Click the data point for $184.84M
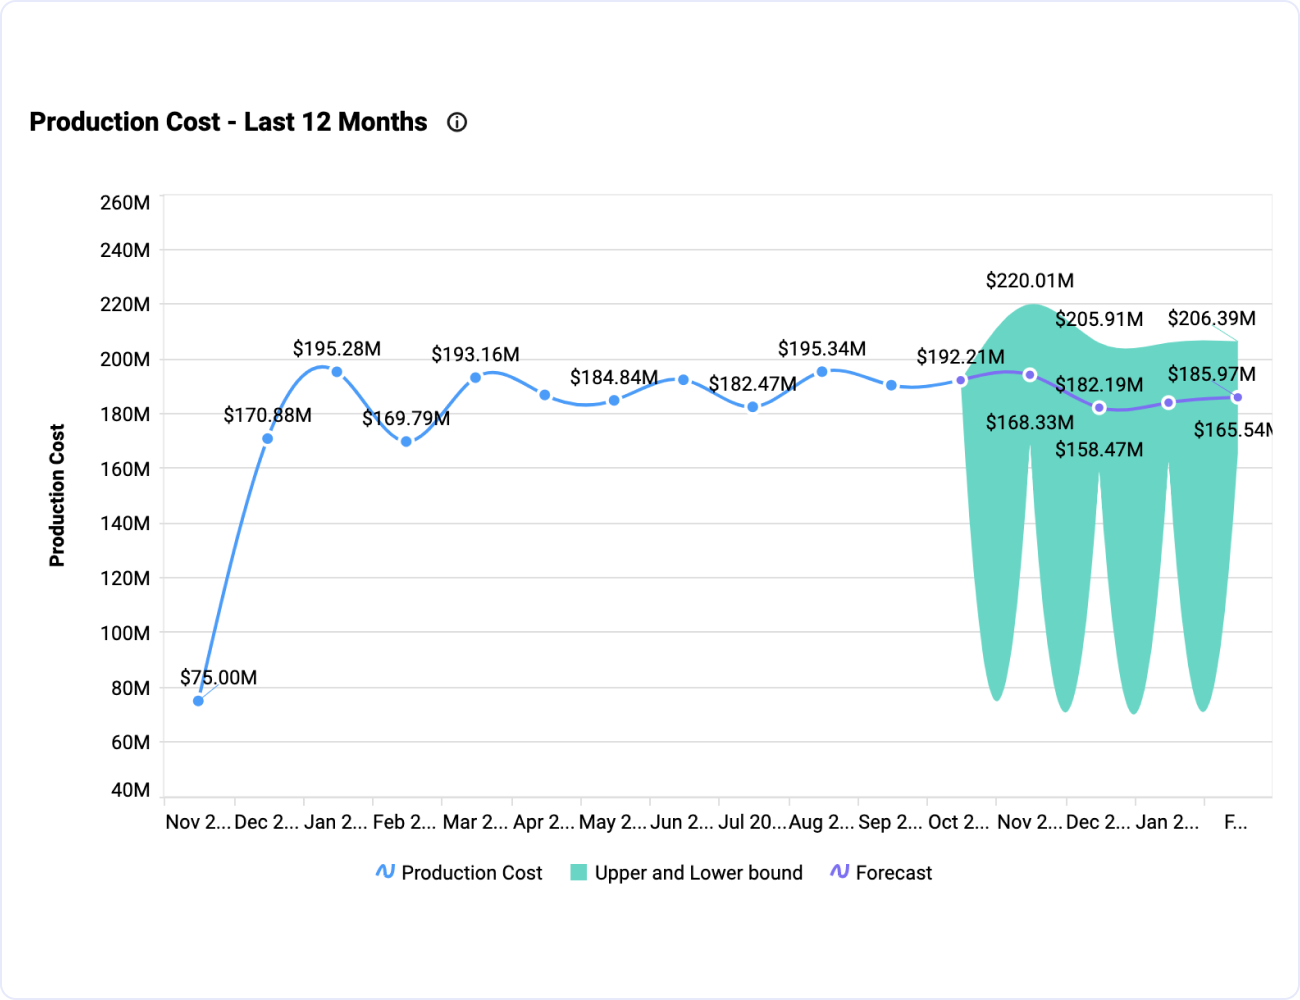This screenshot has width=1300, height=1000. 614,400
